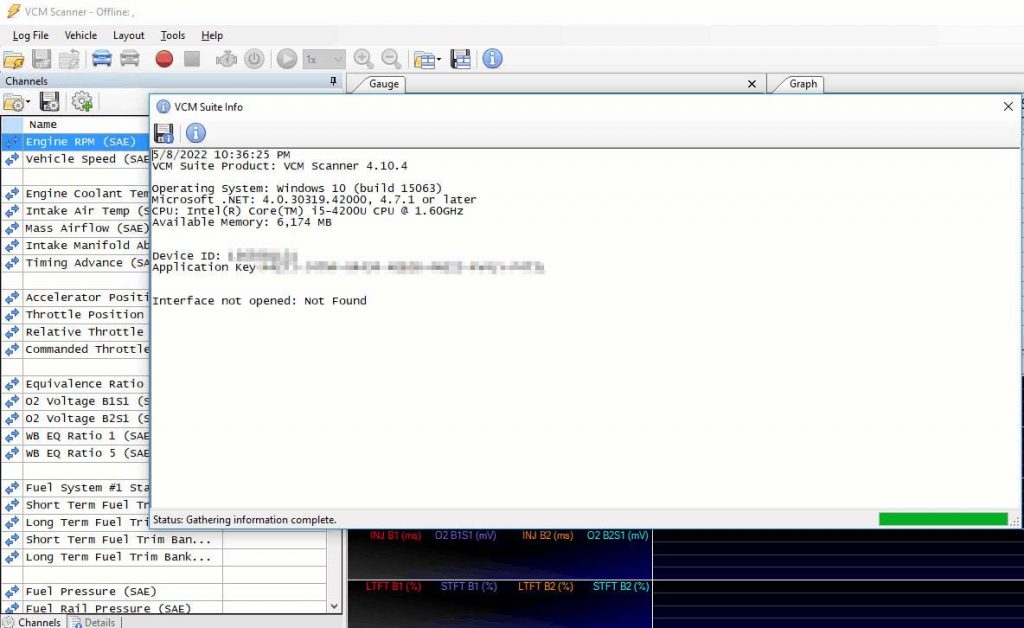Screen dimensions: 1024x628
Task: Switch to the Details bottom tab
Action: (x=93, y=622)
